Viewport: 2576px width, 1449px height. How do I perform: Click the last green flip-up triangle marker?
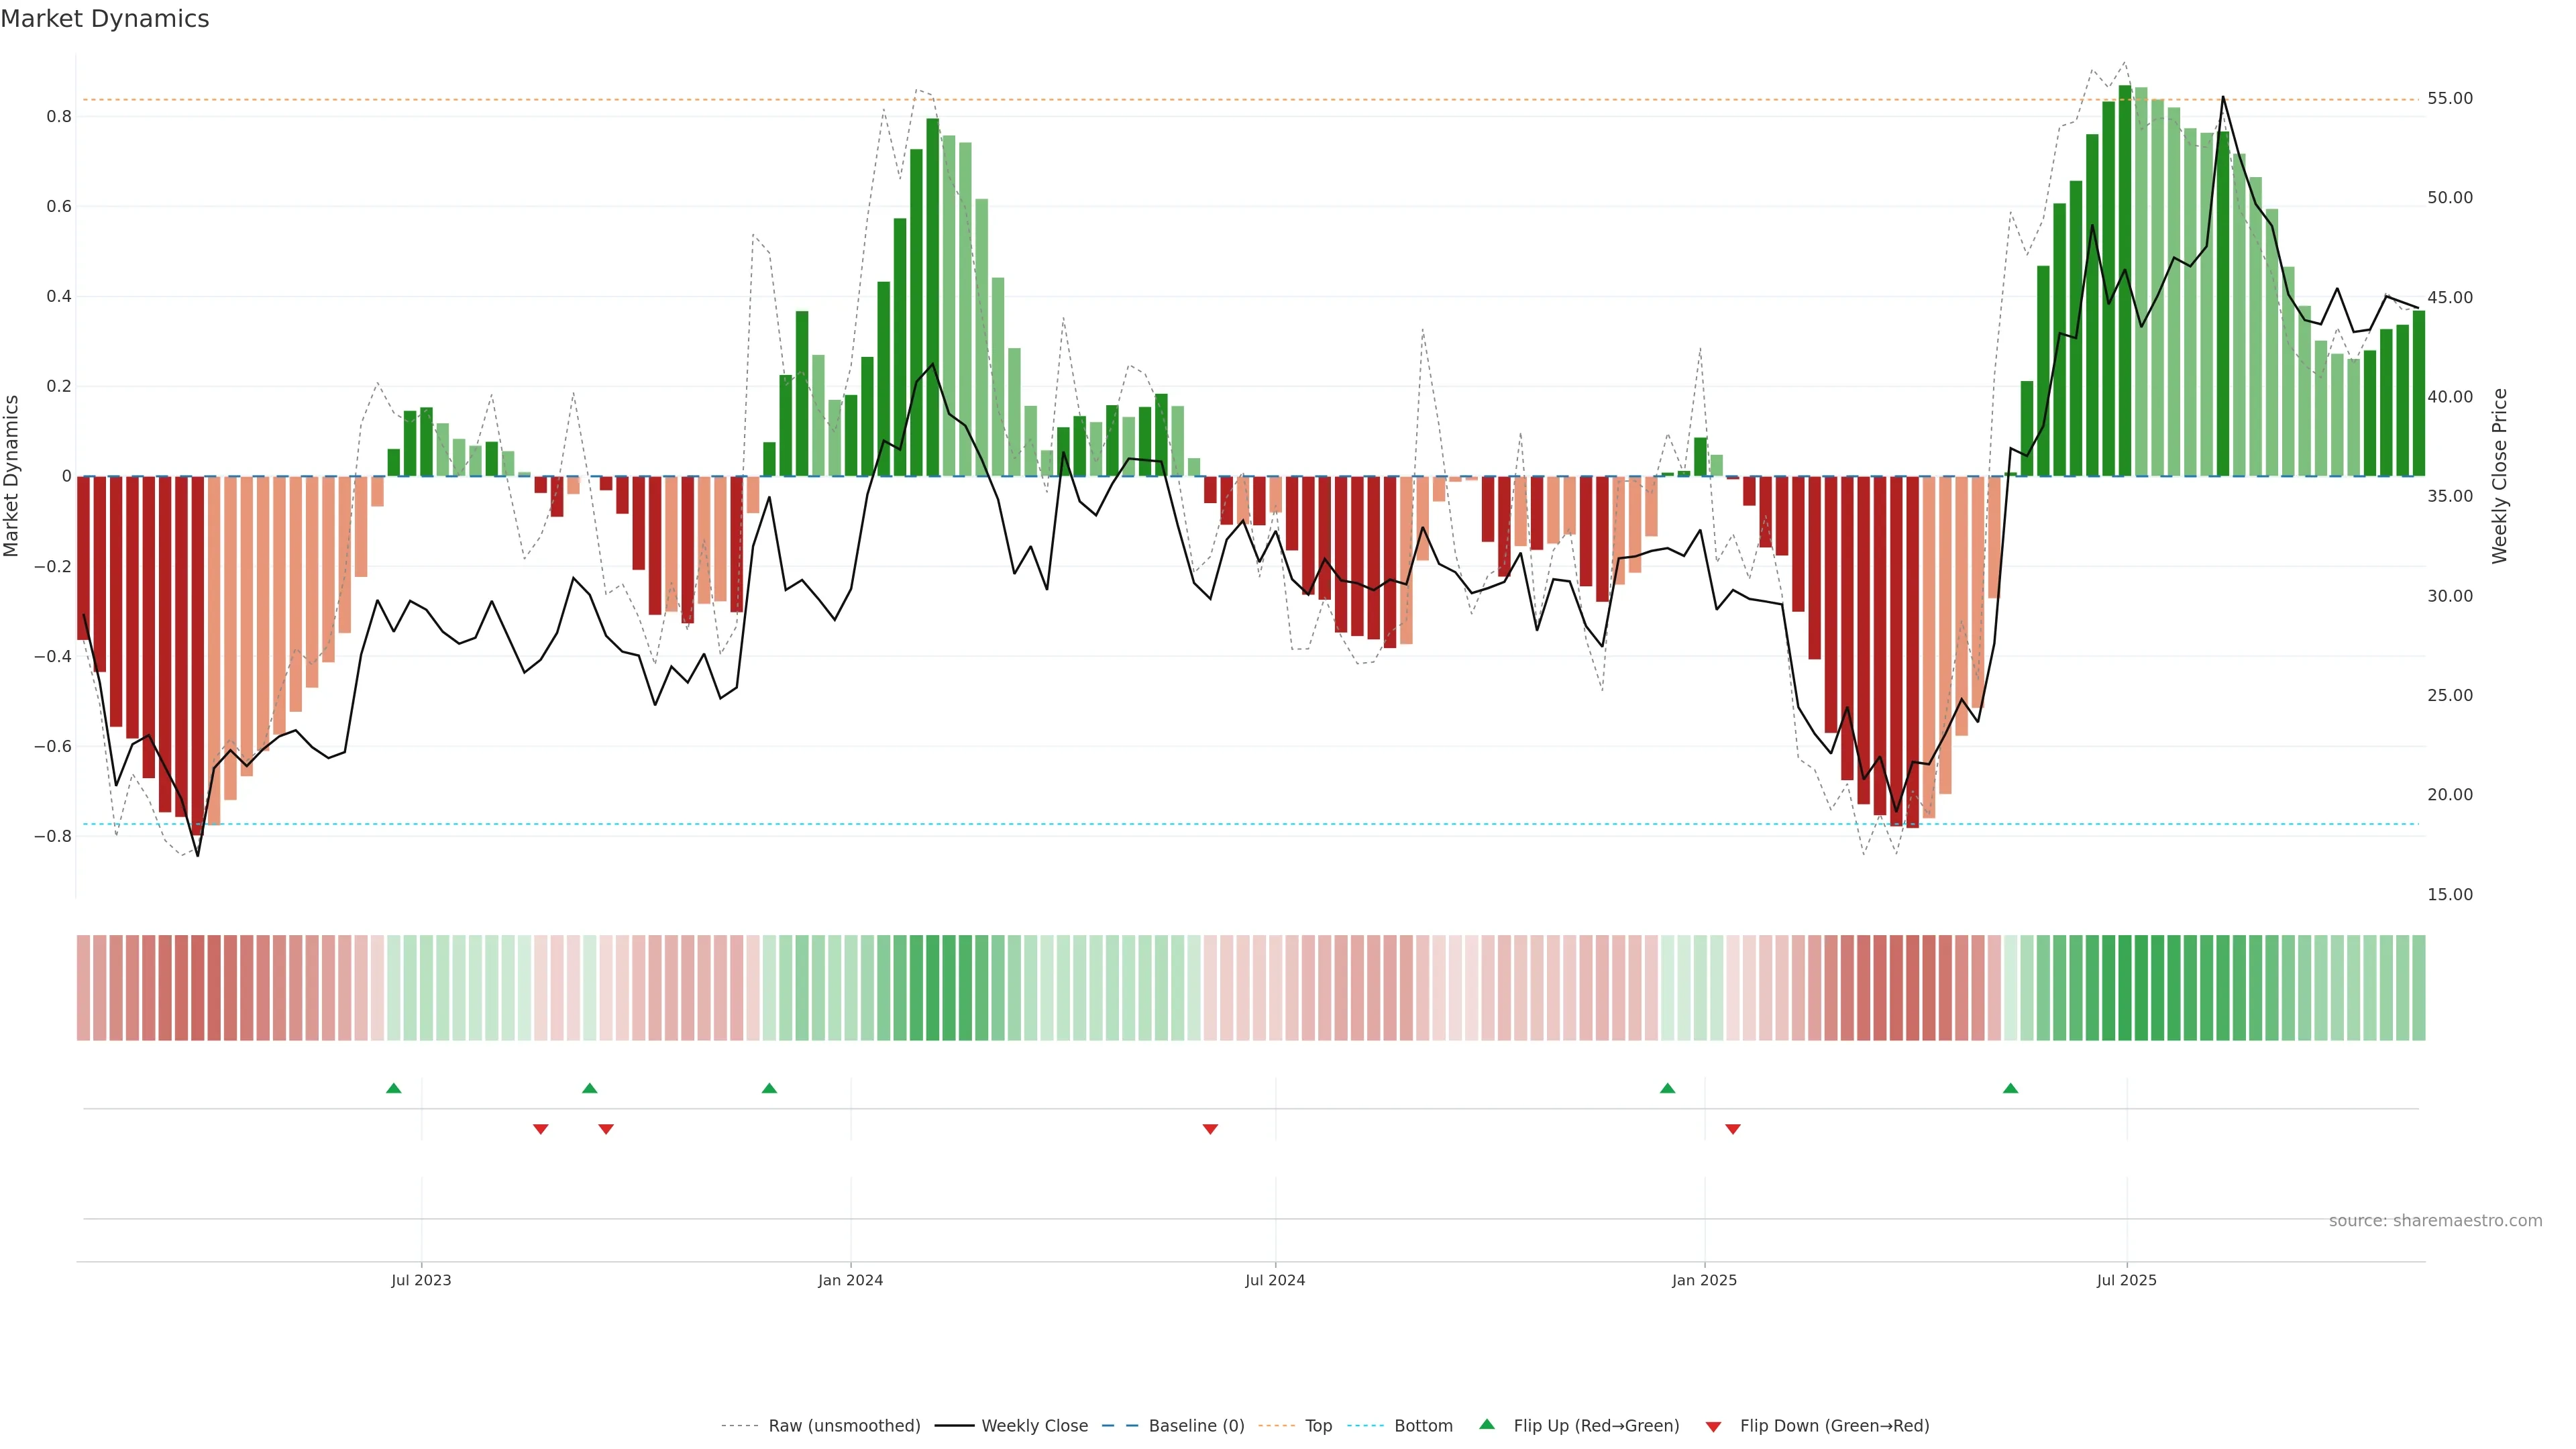click(2010, 1088)
